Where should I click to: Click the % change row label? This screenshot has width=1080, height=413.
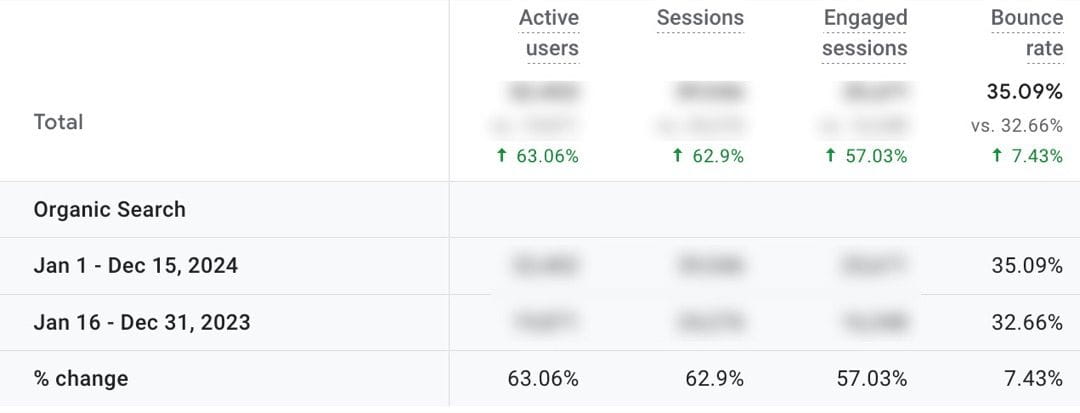[81, 379]
